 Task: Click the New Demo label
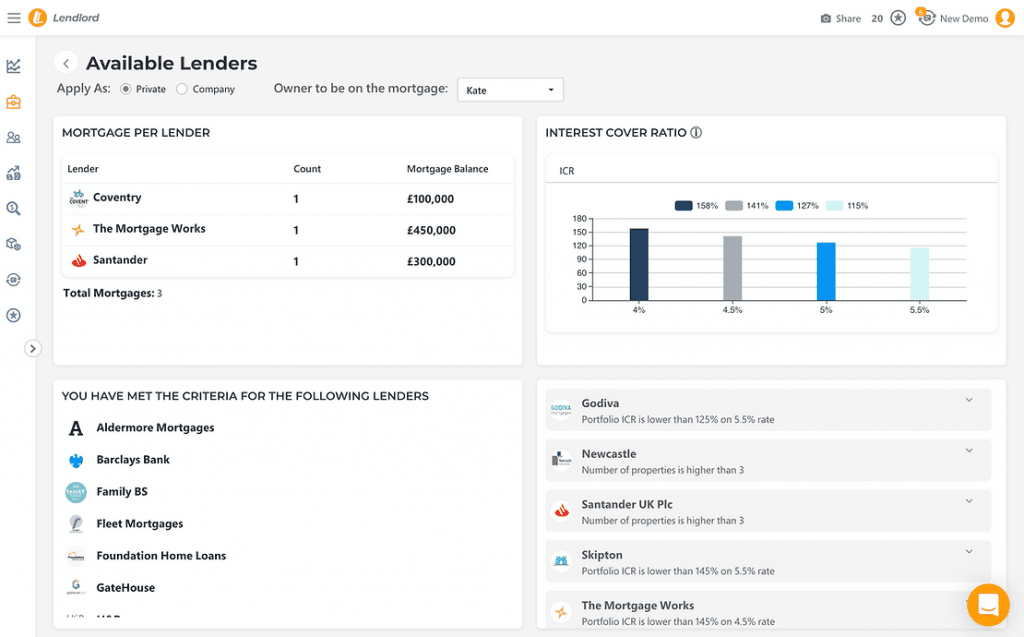(x=964, y=18)
